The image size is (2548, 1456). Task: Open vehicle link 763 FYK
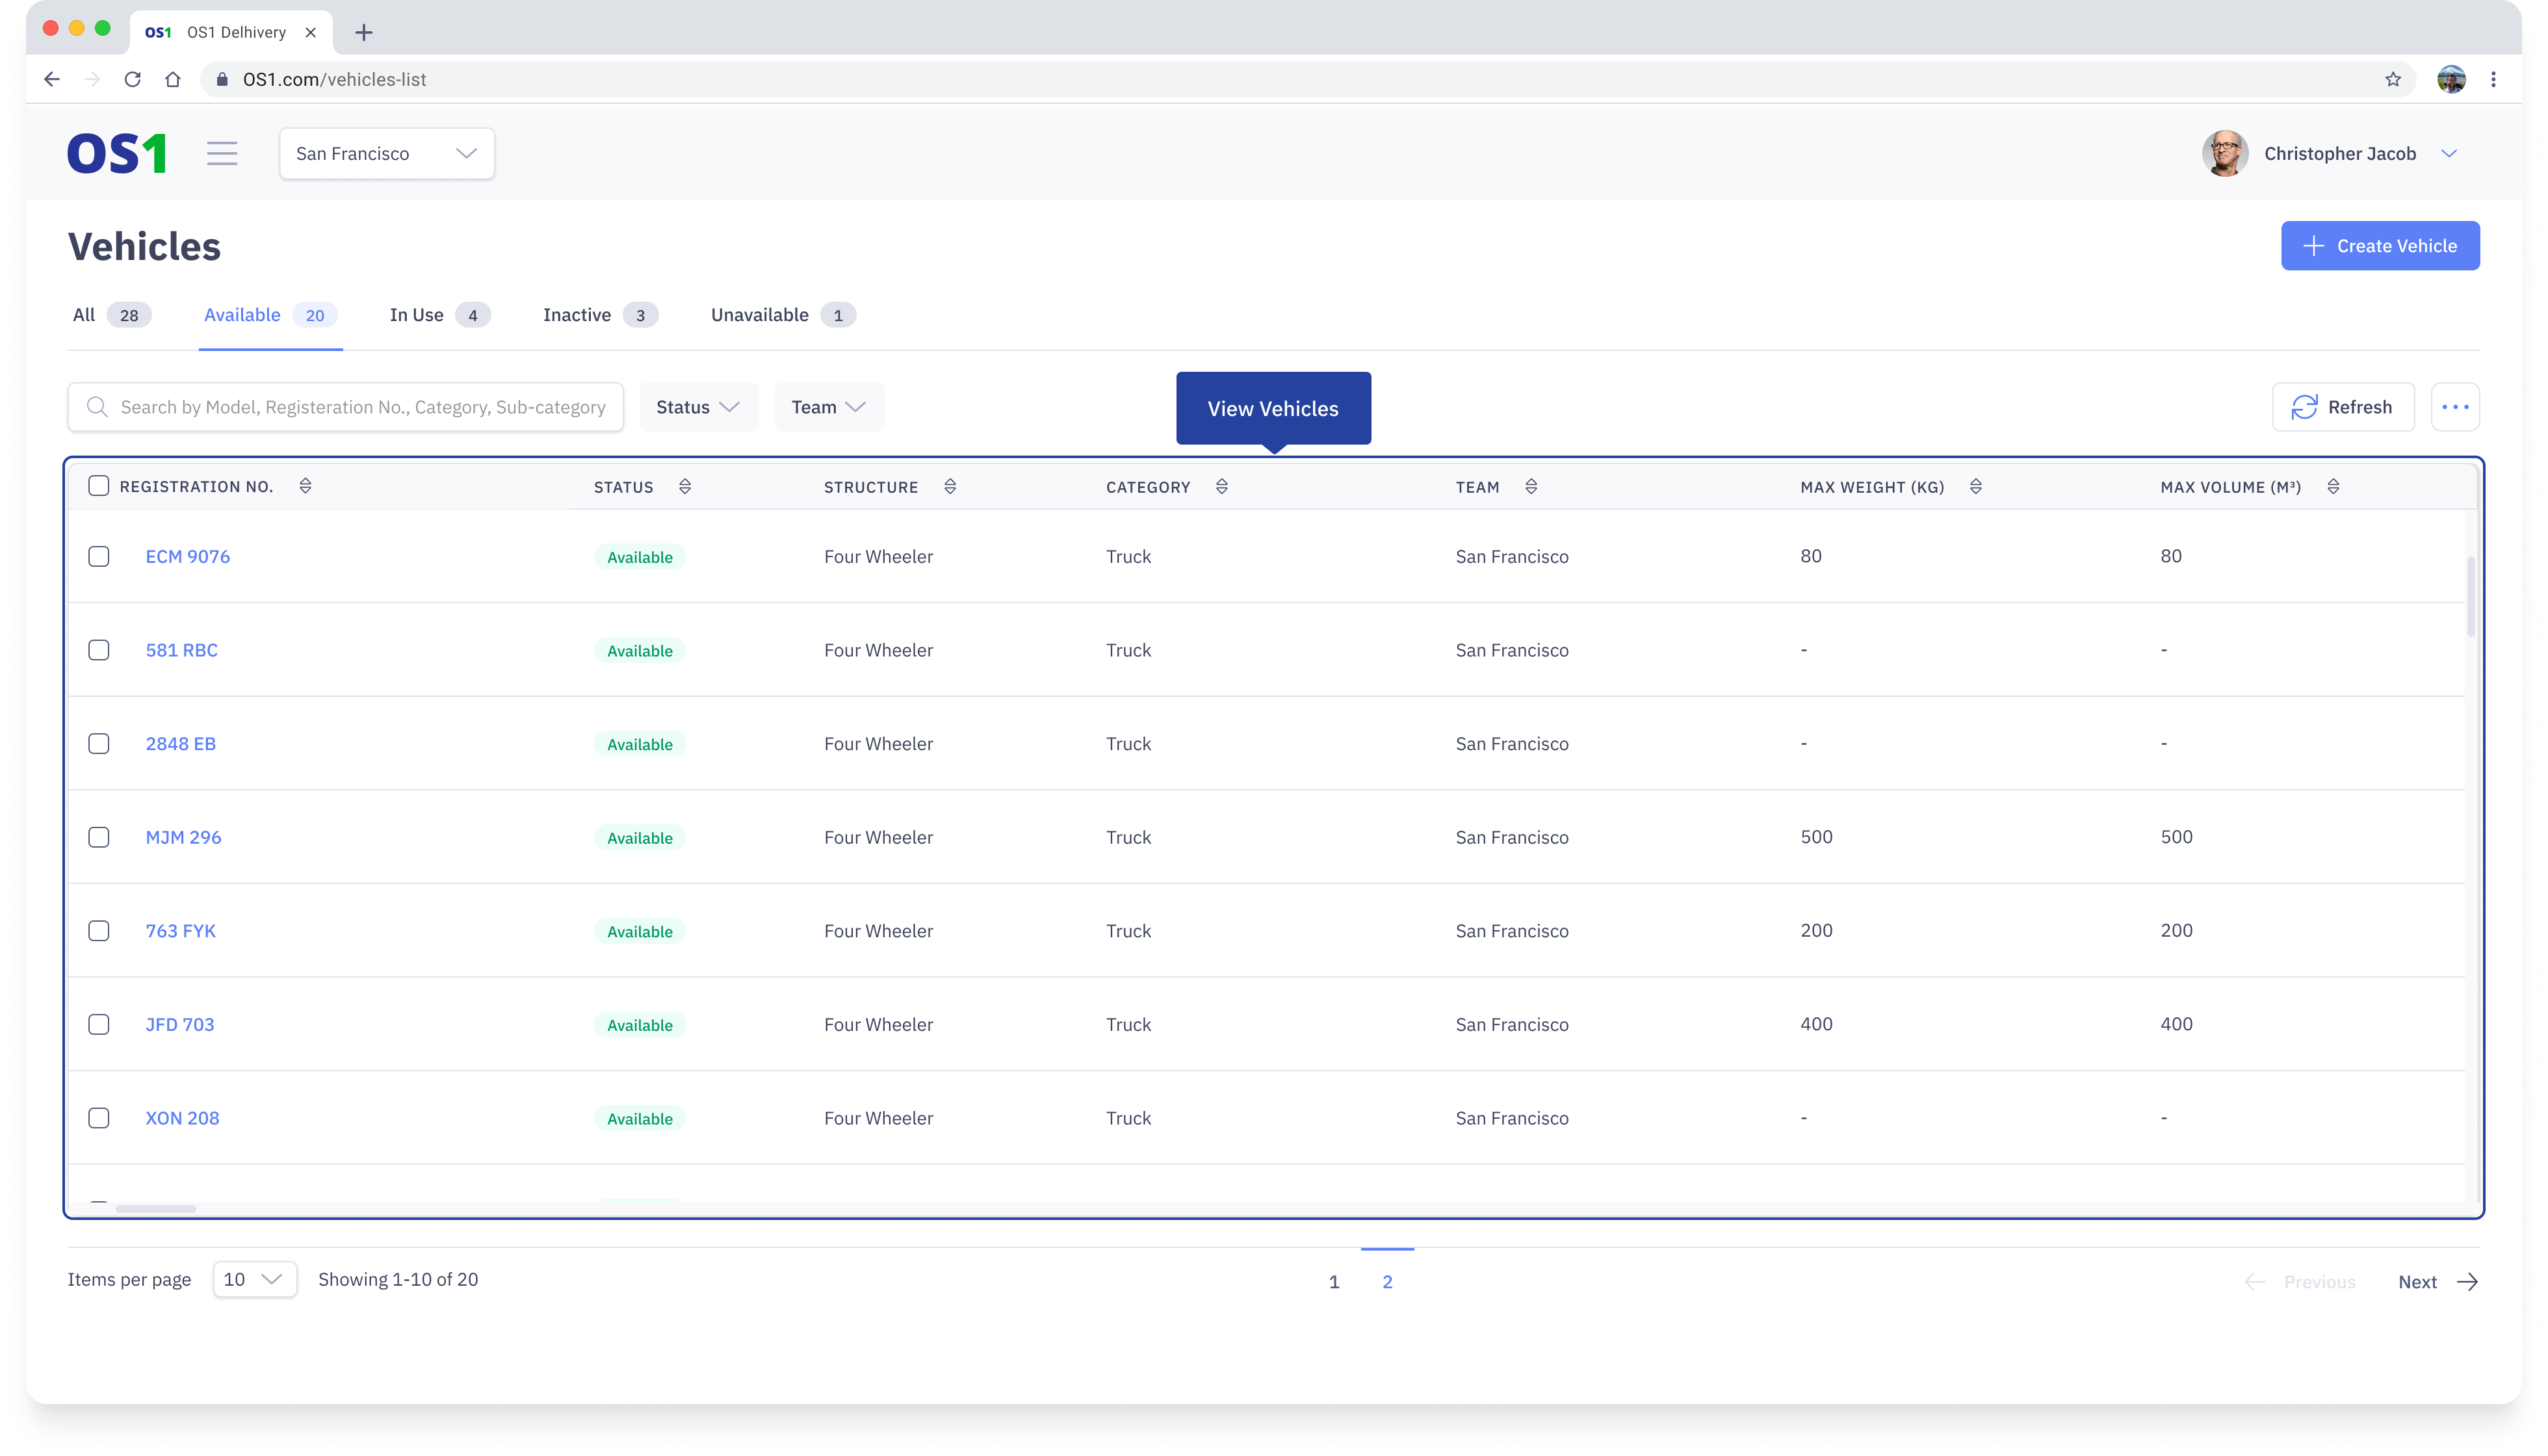click(x=180, y=931)
